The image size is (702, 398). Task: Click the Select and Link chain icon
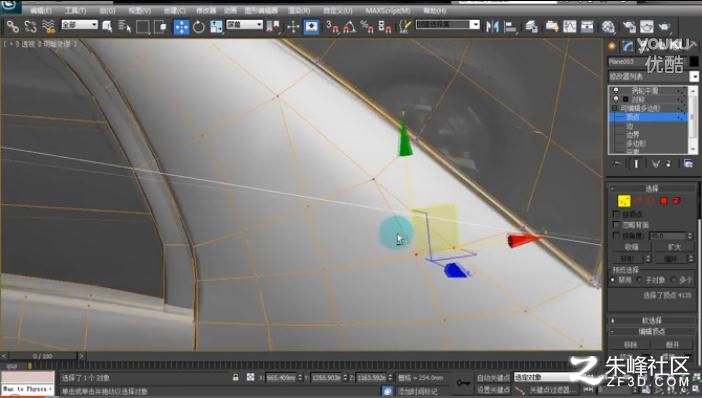click(13, 27)
